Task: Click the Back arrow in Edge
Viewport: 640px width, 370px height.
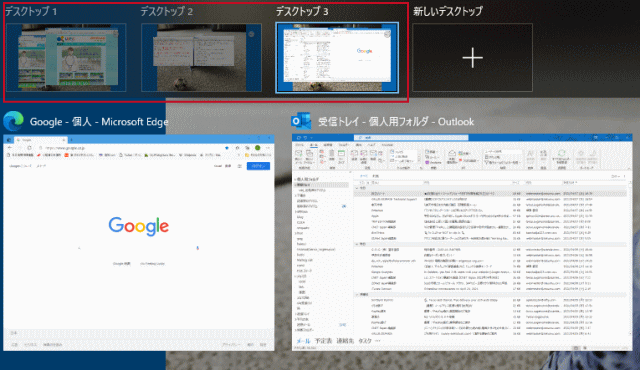Action: [x=10, y=148]
